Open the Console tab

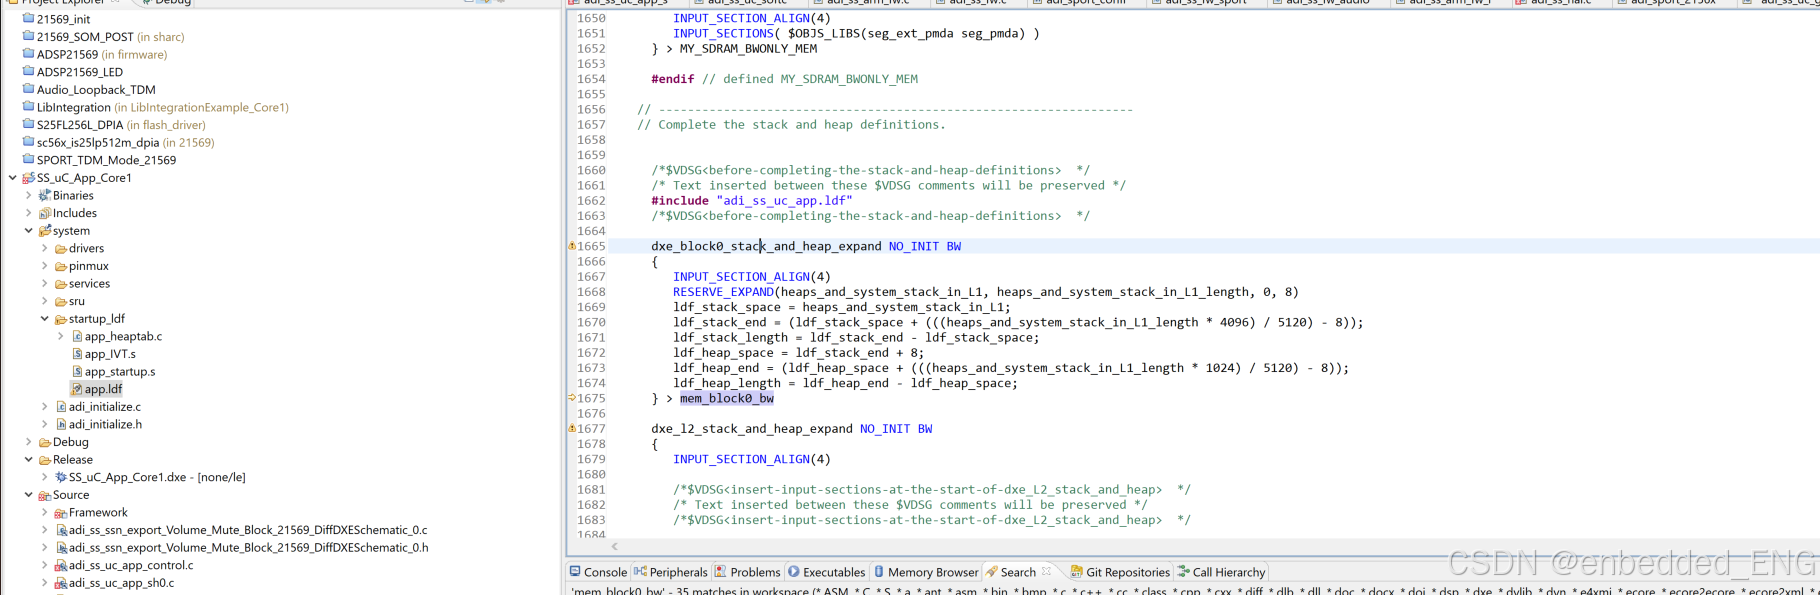[598, 572]
